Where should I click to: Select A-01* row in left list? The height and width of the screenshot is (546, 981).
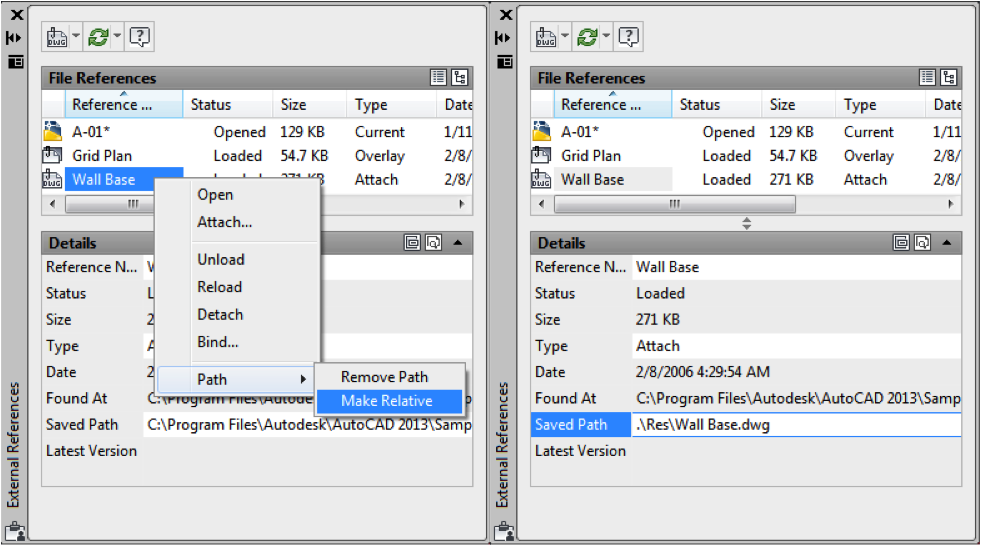257,132
